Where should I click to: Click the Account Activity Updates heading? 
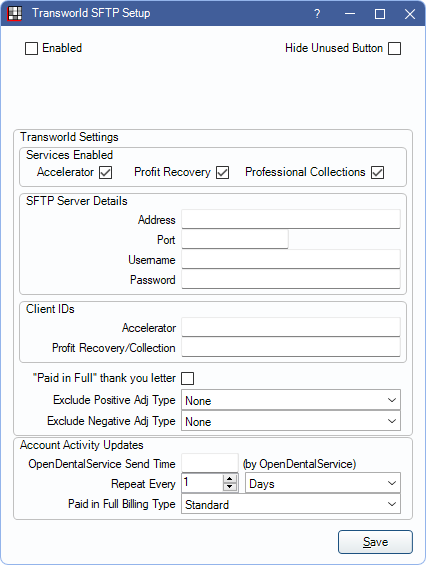(82, 445)
